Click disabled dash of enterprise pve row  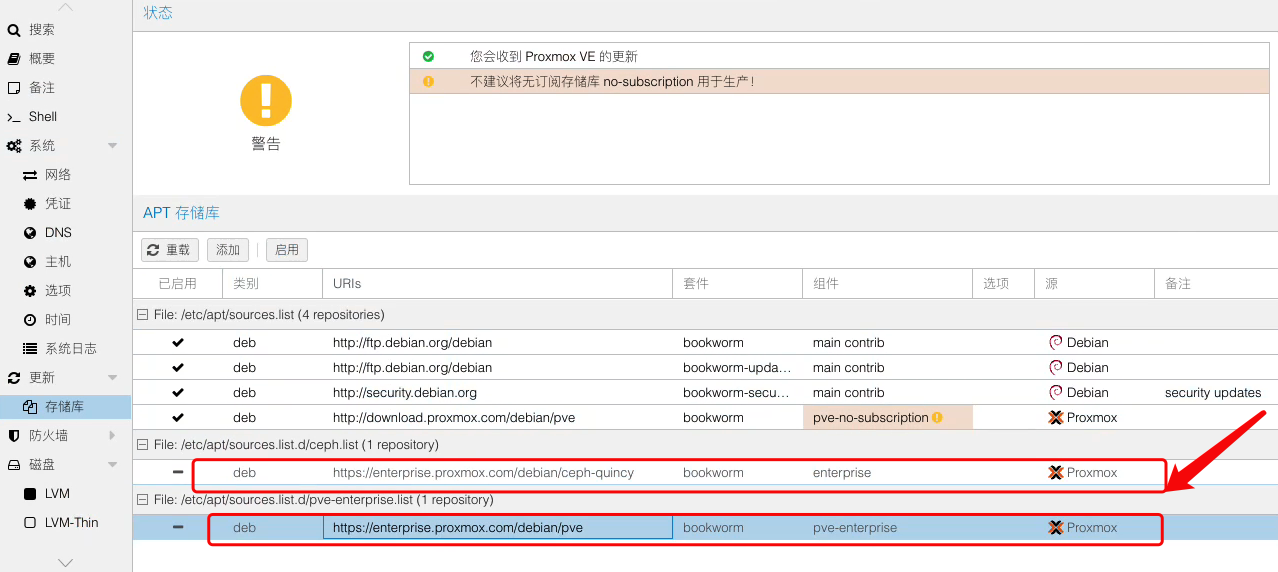(178, 528)
